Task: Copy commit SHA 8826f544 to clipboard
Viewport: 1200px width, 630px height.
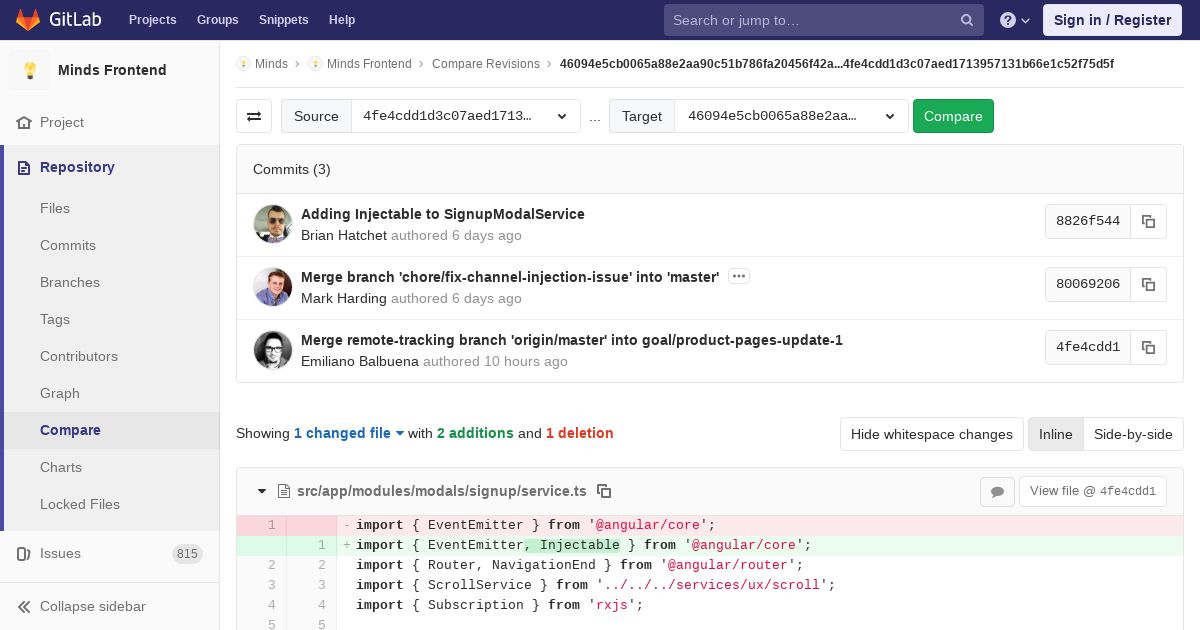Action: click(x=1148, y=221)
